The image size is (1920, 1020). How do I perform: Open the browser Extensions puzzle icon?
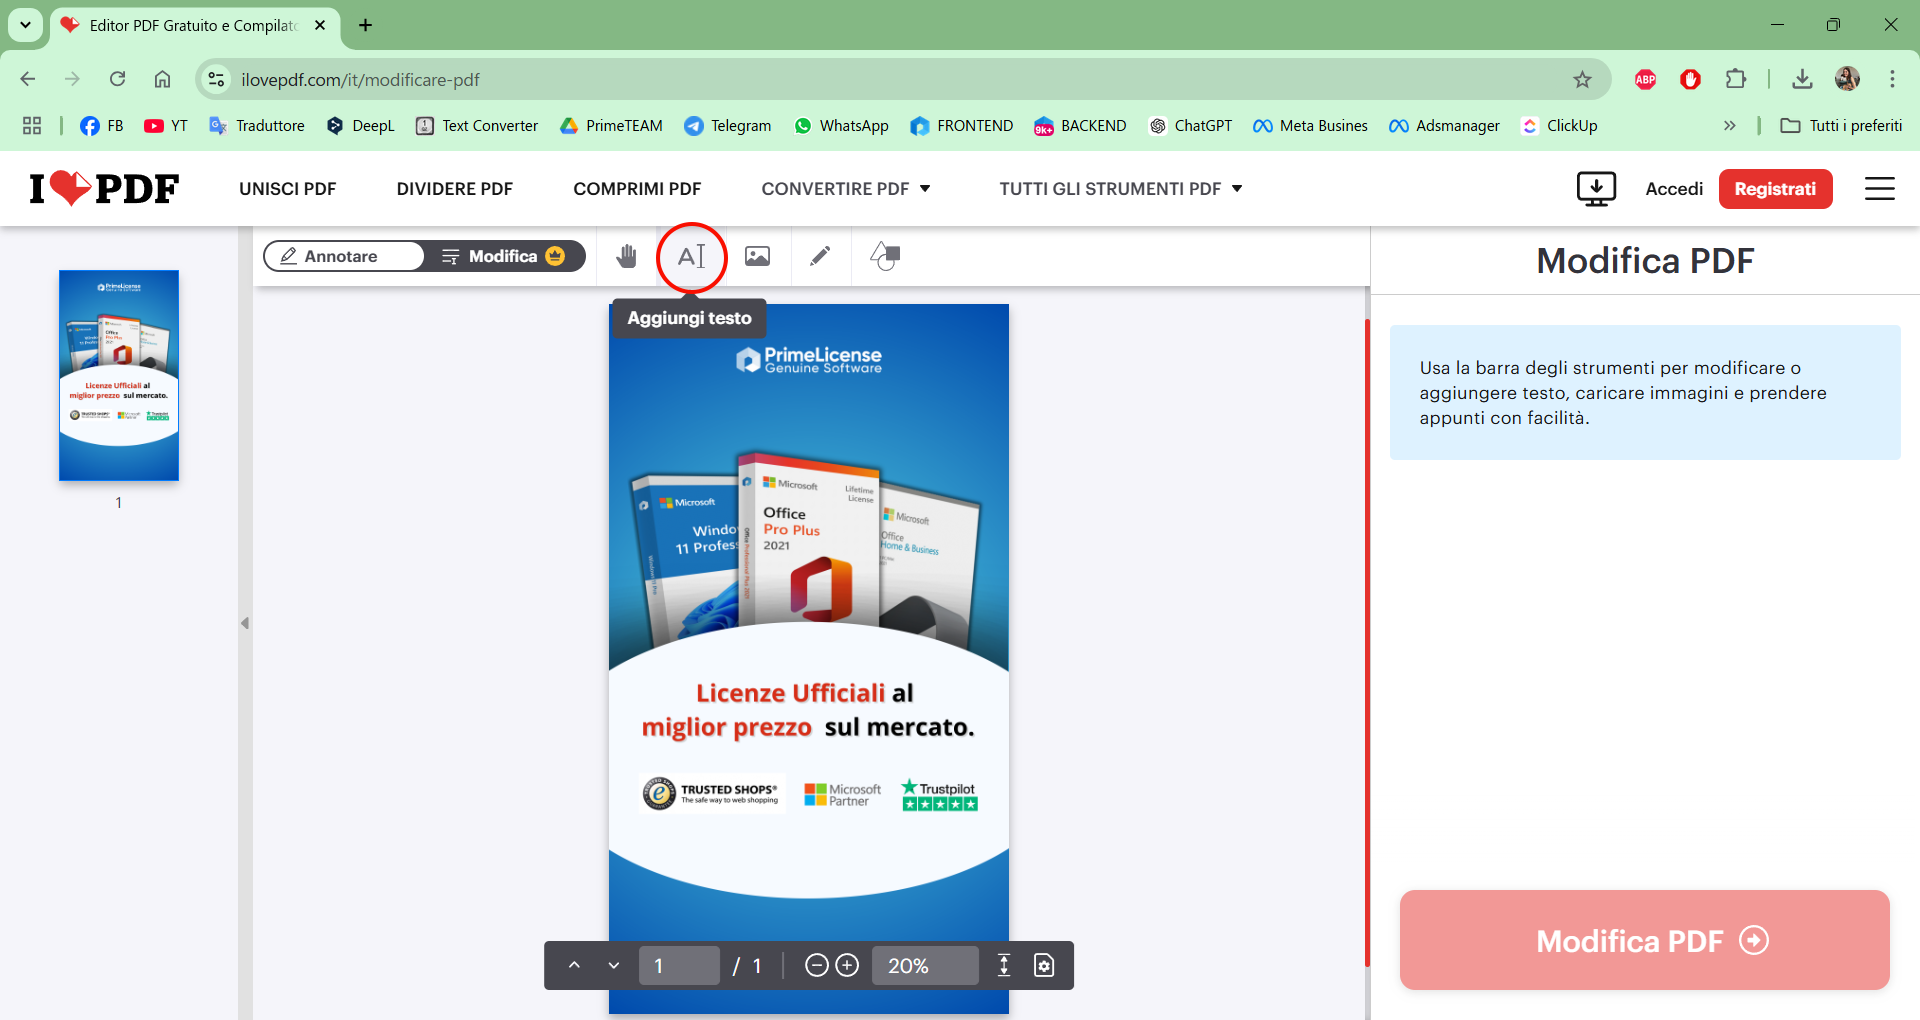pos(1736,80)
